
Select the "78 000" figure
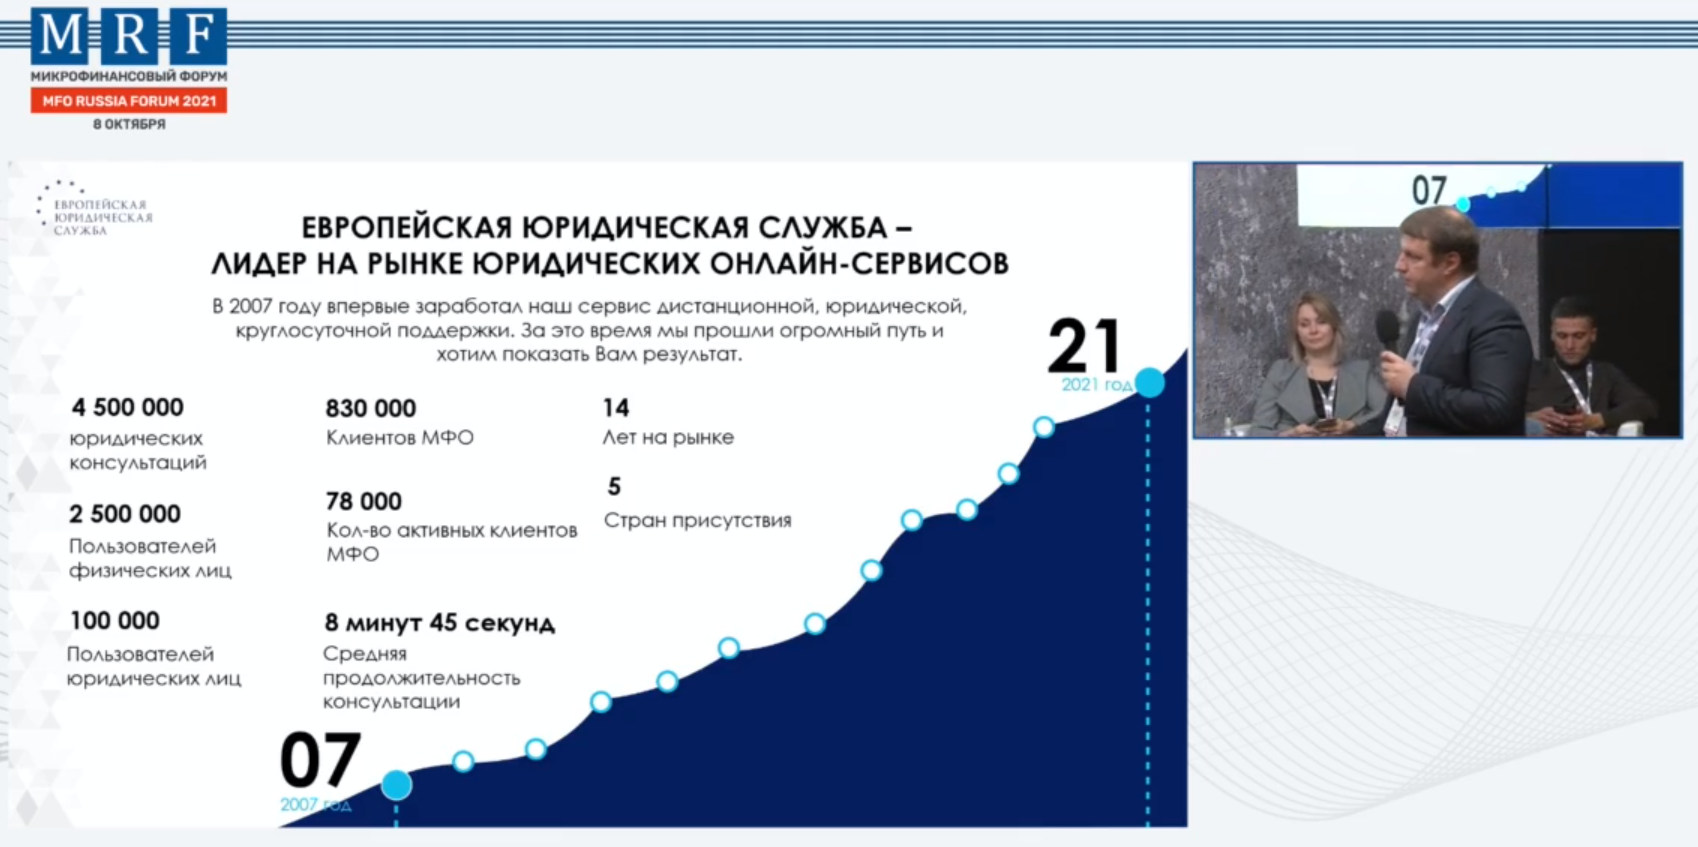coord(364,501)
